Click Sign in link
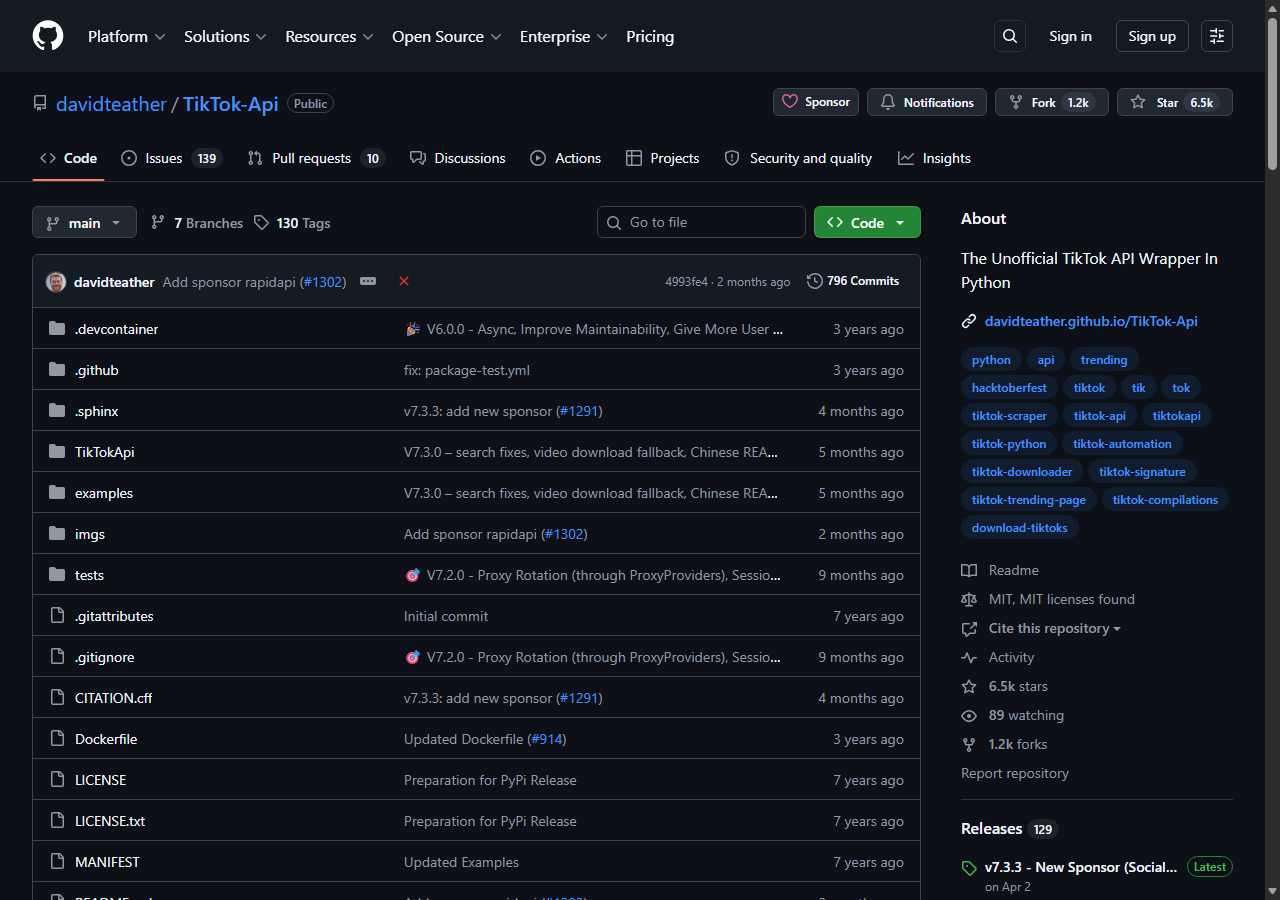1280x900 pixels. click(x=1070, y=36)
